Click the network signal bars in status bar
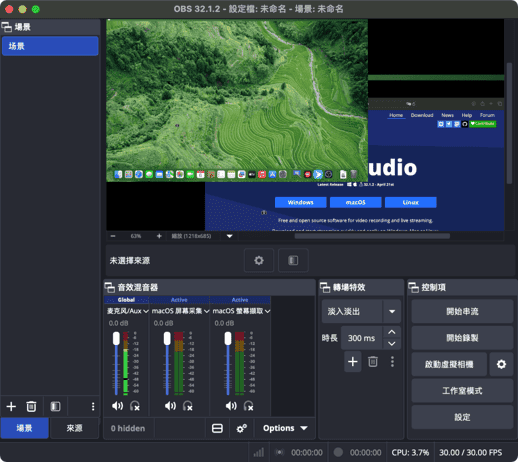The height and width of the screenshot is (462, 518). [258, 452]
